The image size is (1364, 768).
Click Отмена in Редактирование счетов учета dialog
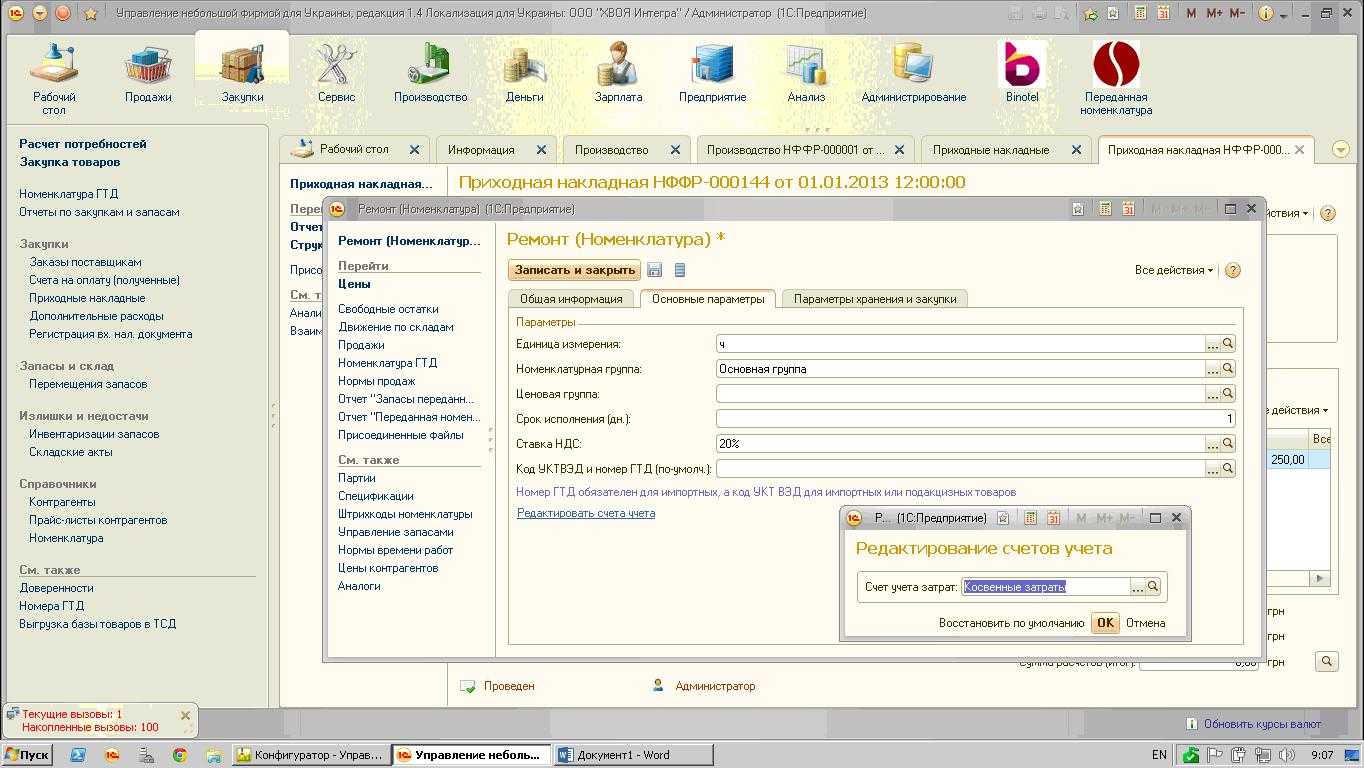pyautogui.click(x=1146, y=622)
